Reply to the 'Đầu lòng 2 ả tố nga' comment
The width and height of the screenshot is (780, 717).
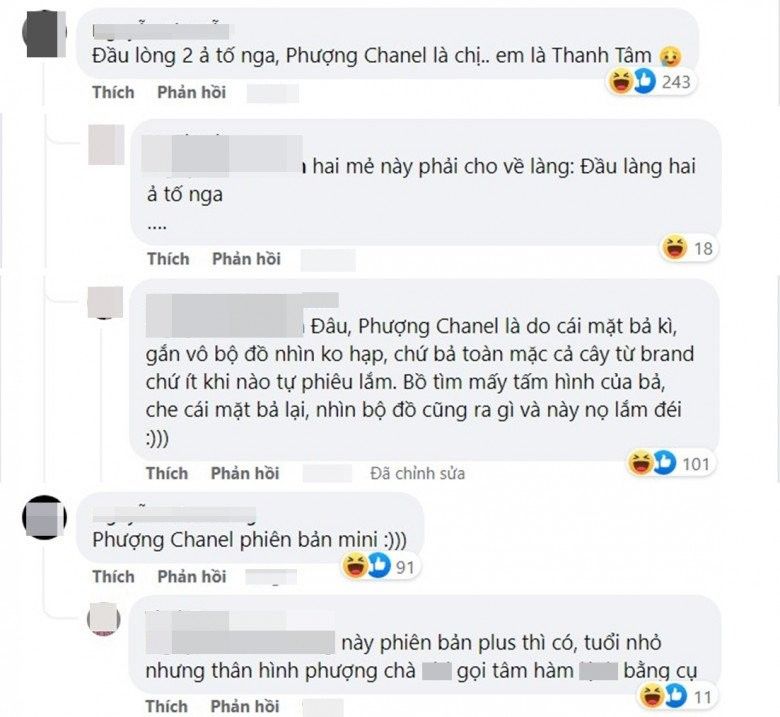tap(192, 93)
